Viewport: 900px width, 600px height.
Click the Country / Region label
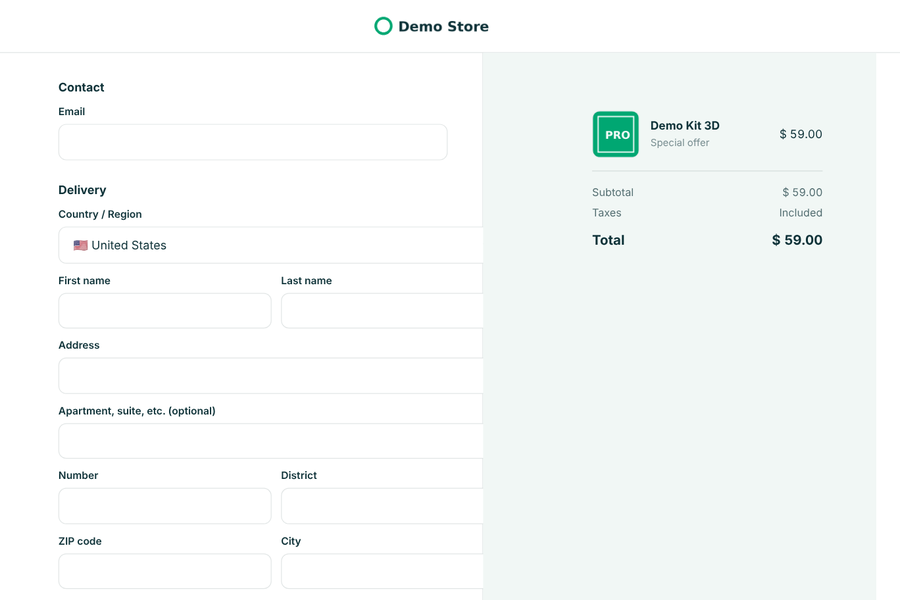pos(100,214)
